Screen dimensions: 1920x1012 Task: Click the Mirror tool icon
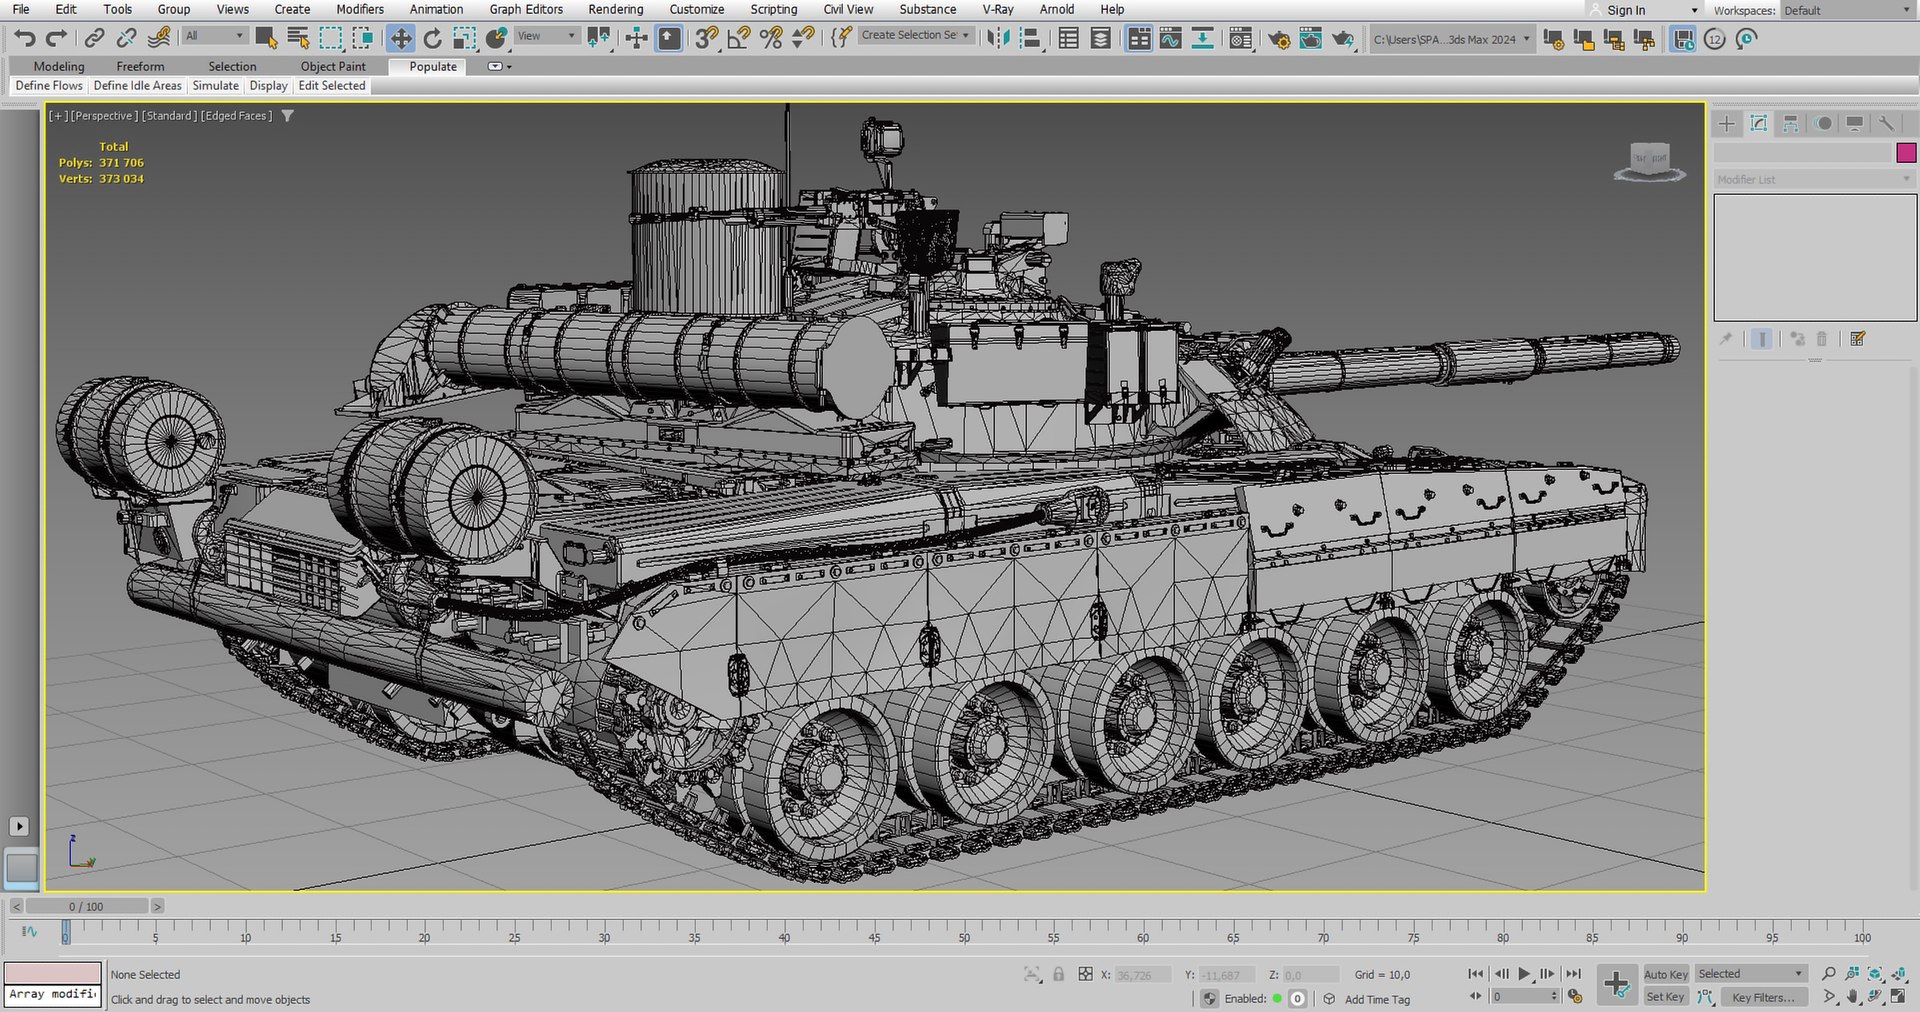tap(997, 38)
